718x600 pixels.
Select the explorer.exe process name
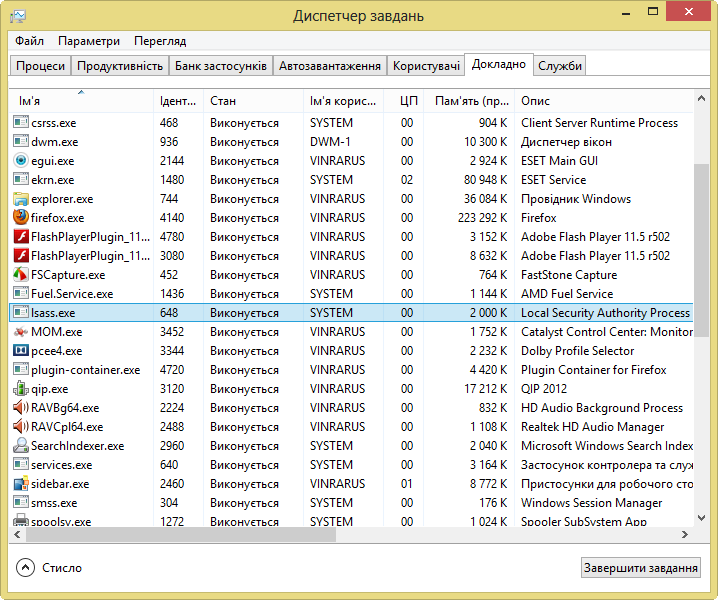tap(62, 199)
